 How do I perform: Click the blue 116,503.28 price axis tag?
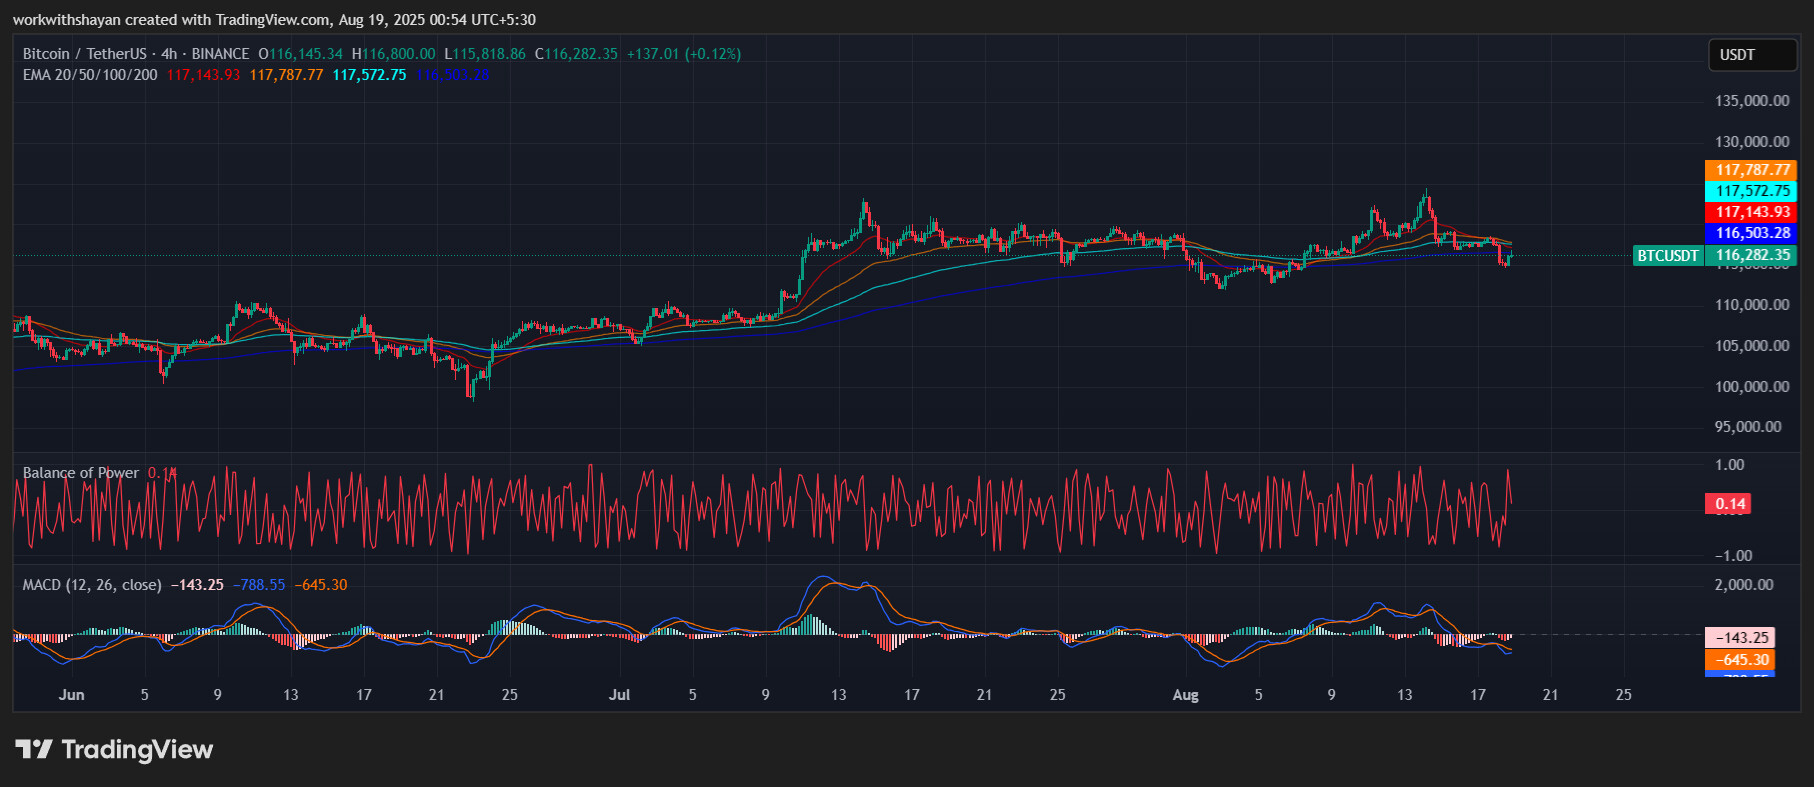tap(1750, 233)
